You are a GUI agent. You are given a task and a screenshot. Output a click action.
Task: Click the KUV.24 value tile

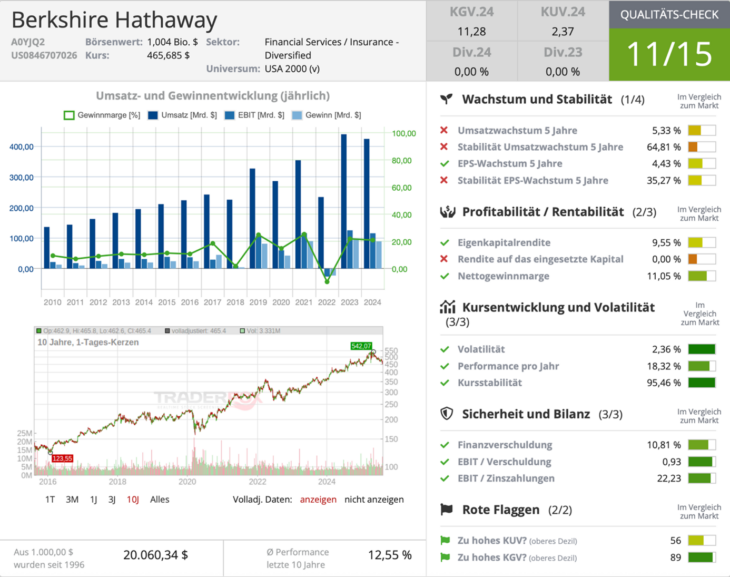click(x=563, y=21)
